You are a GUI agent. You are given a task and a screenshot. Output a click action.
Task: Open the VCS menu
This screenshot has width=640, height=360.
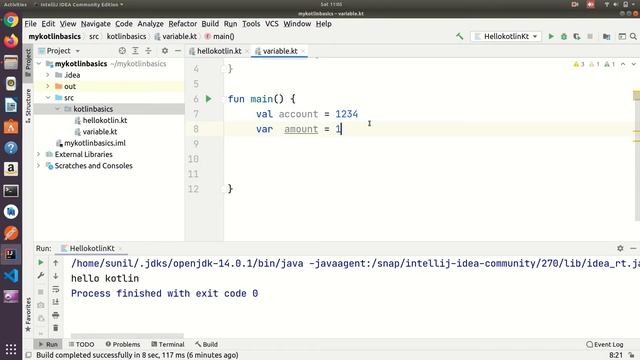pos(271,24)
